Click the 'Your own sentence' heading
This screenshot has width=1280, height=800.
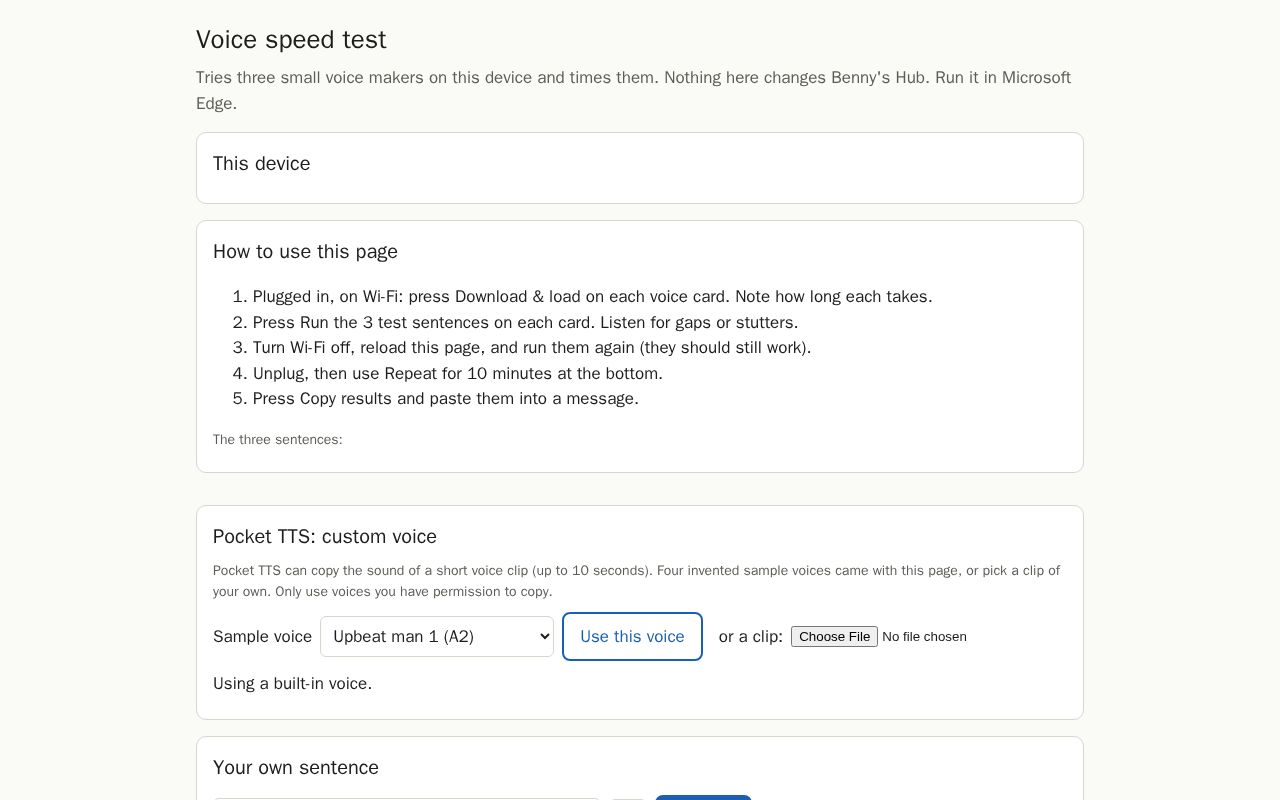click(x=296, y=768)
